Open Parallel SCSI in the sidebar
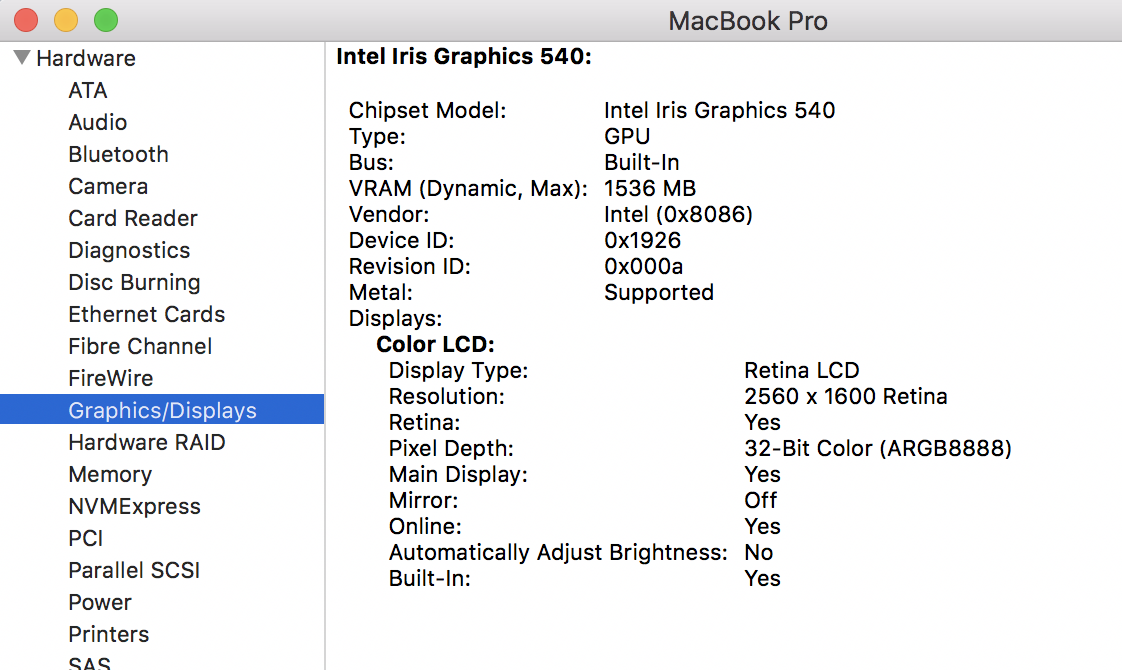 (134, 571)
